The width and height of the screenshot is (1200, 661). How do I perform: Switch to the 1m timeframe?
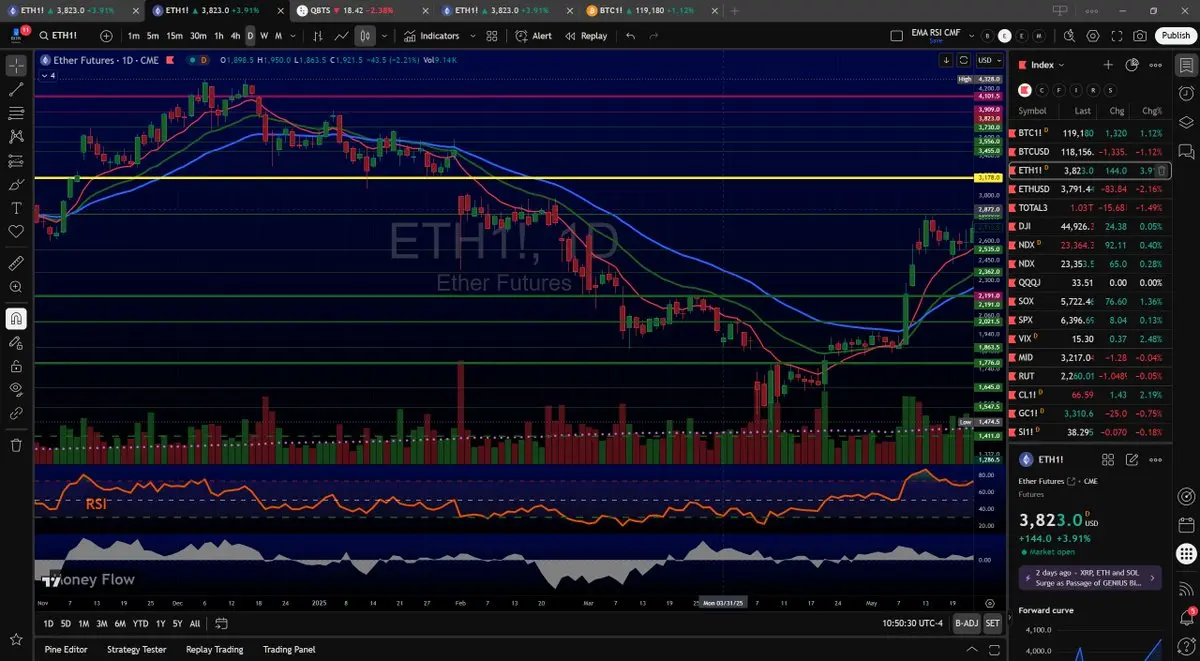click(x=133, y=36)
